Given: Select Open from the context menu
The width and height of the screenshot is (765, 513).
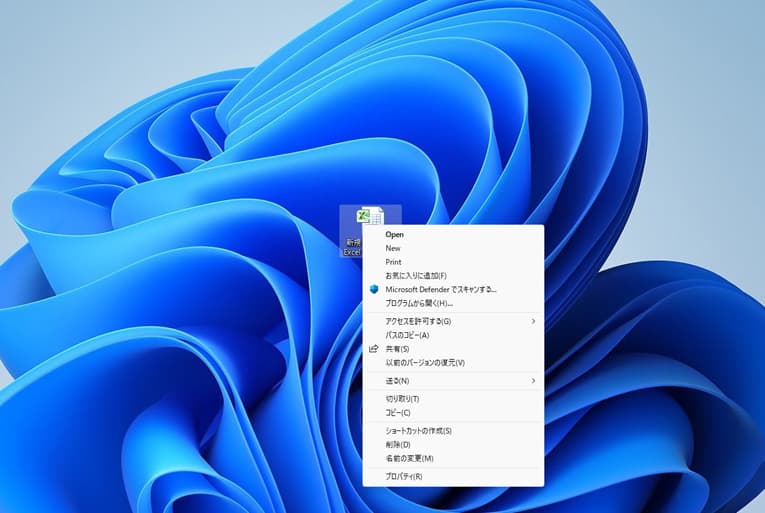Looking at the screenshot, I should 394,234.
